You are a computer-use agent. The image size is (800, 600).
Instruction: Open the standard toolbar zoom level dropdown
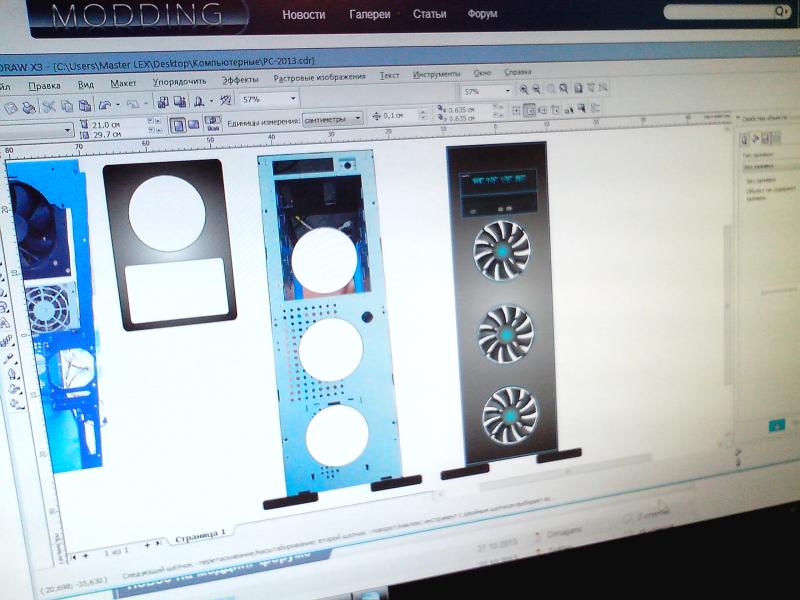click(293, 98)
